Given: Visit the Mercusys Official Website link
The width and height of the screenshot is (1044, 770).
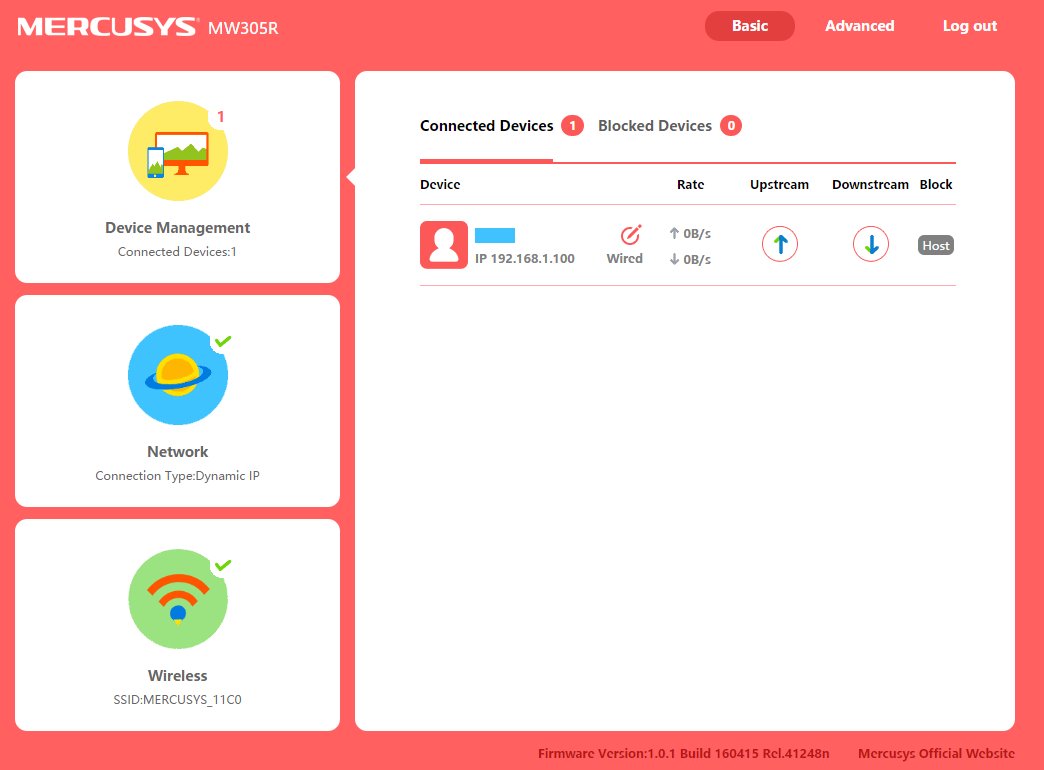Looking at the screenshot, I should pyautogui.click(x=936, y=753).
